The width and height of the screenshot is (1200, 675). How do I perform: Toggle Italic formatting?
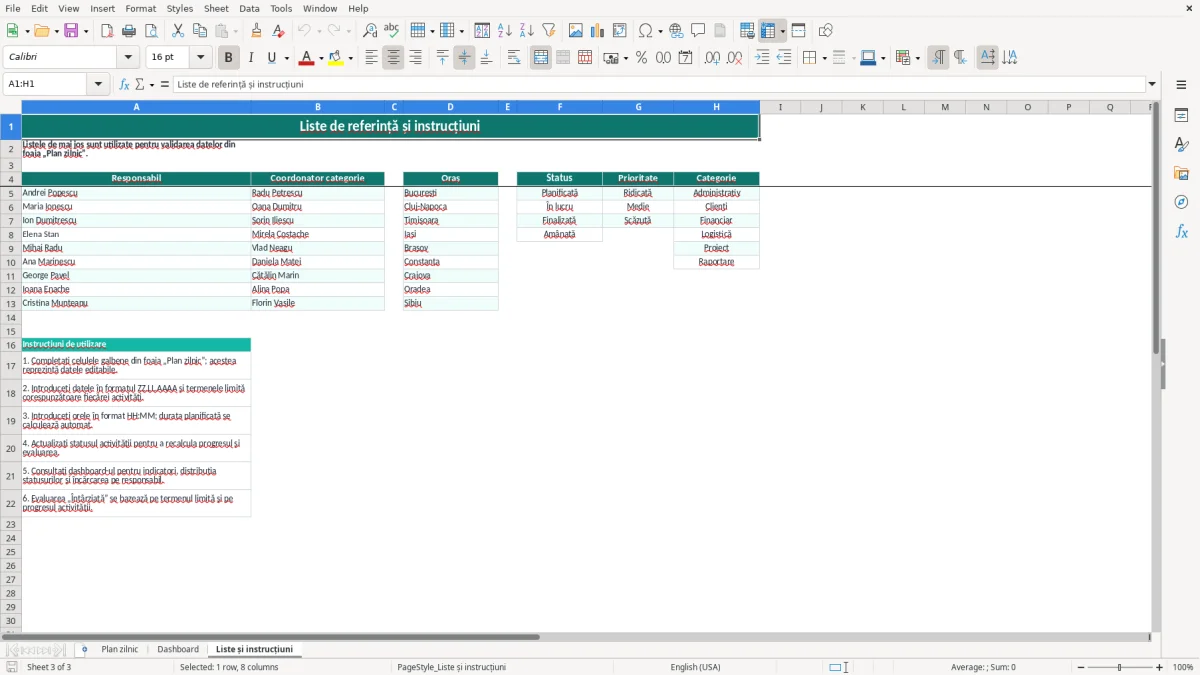pyautogui.click(x=250, y=58)
